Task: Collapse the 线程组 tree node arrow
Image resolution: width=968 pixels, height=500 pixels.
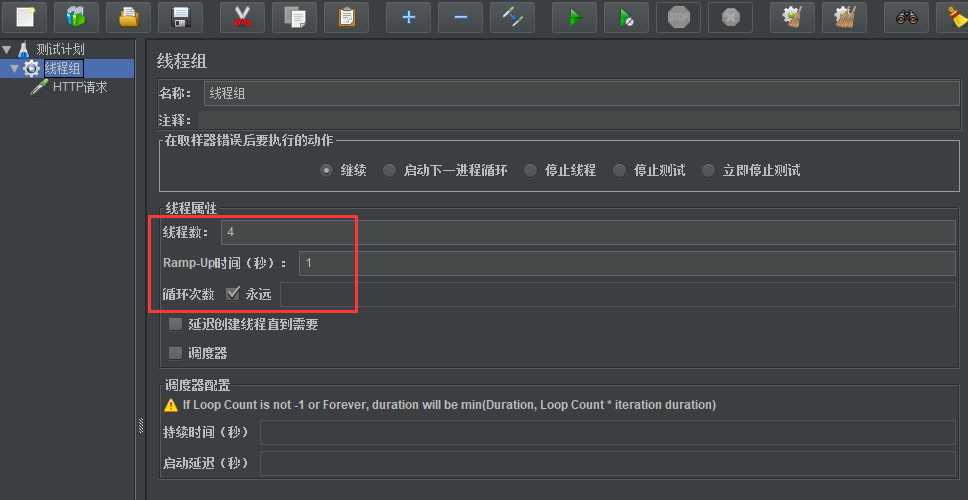Action: coord(14,68)
